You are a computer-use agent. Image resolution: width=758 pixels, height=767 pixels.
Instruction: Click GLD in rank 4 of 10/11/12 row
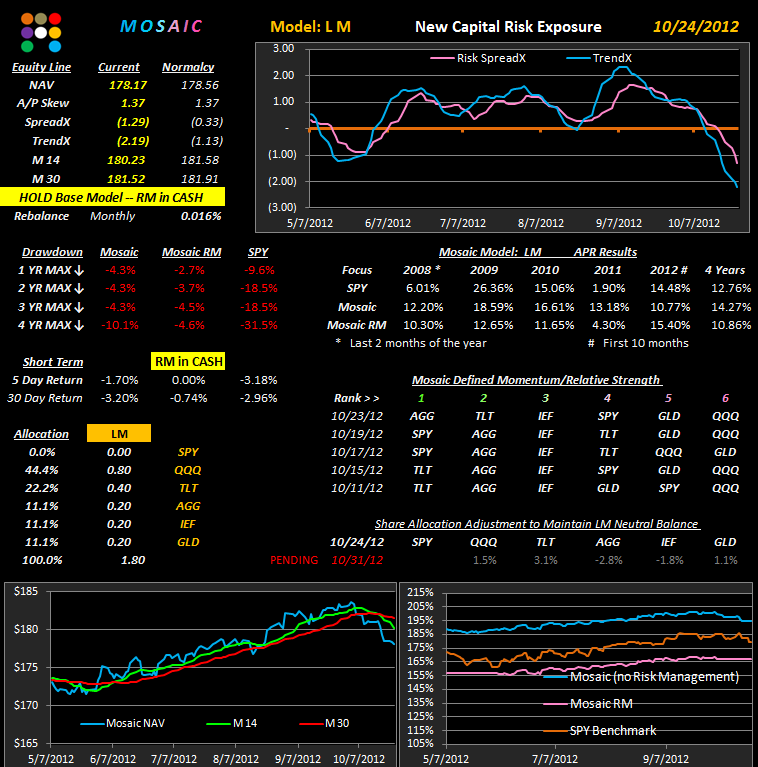tap(608, 488)
